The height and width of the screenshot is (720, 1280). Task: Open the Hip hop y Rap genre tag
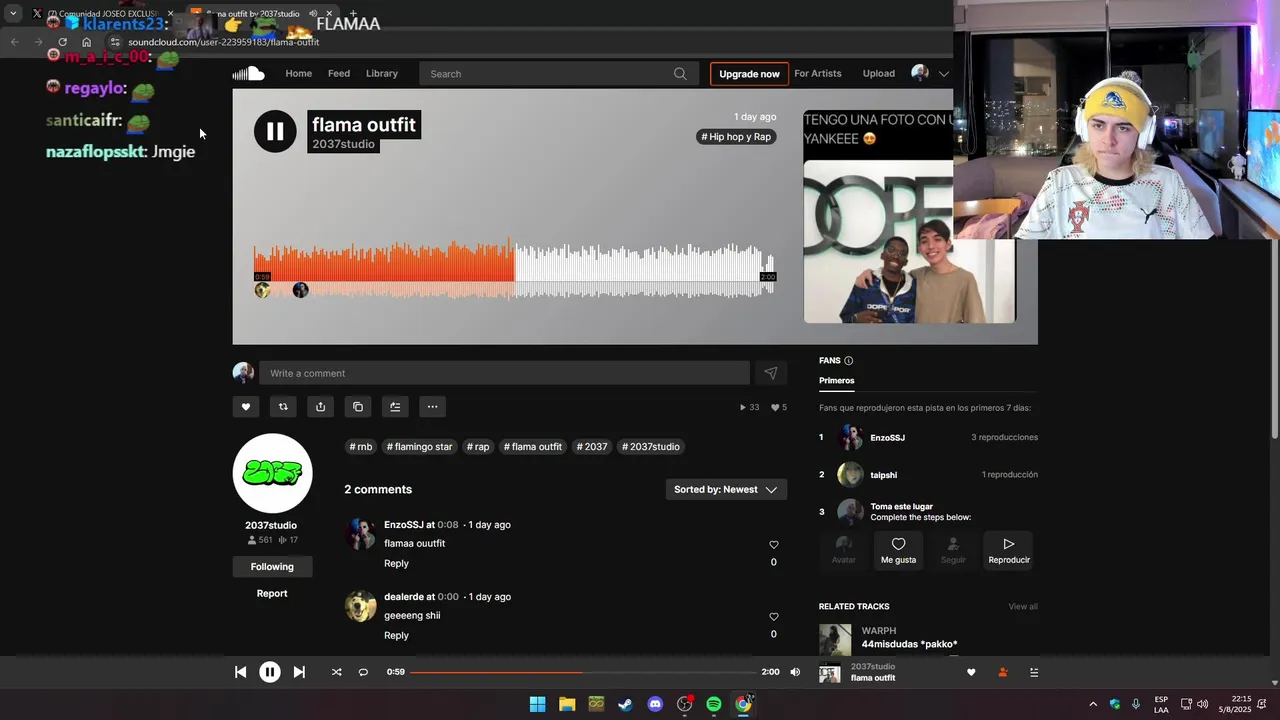tap(736, 137)
